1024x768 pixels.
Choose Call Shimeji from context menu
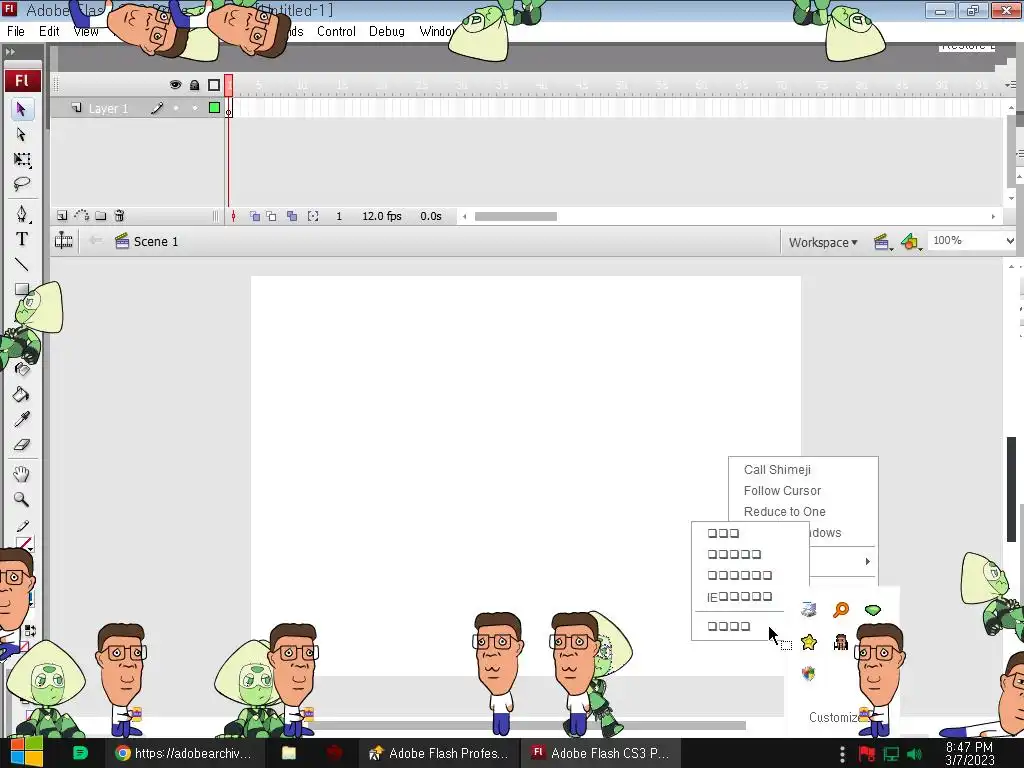click(x=777, y=470)
